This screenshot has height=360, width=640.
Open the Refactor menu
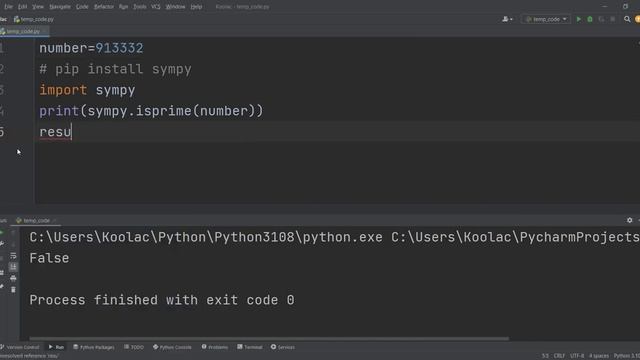(x=104, y=7)
